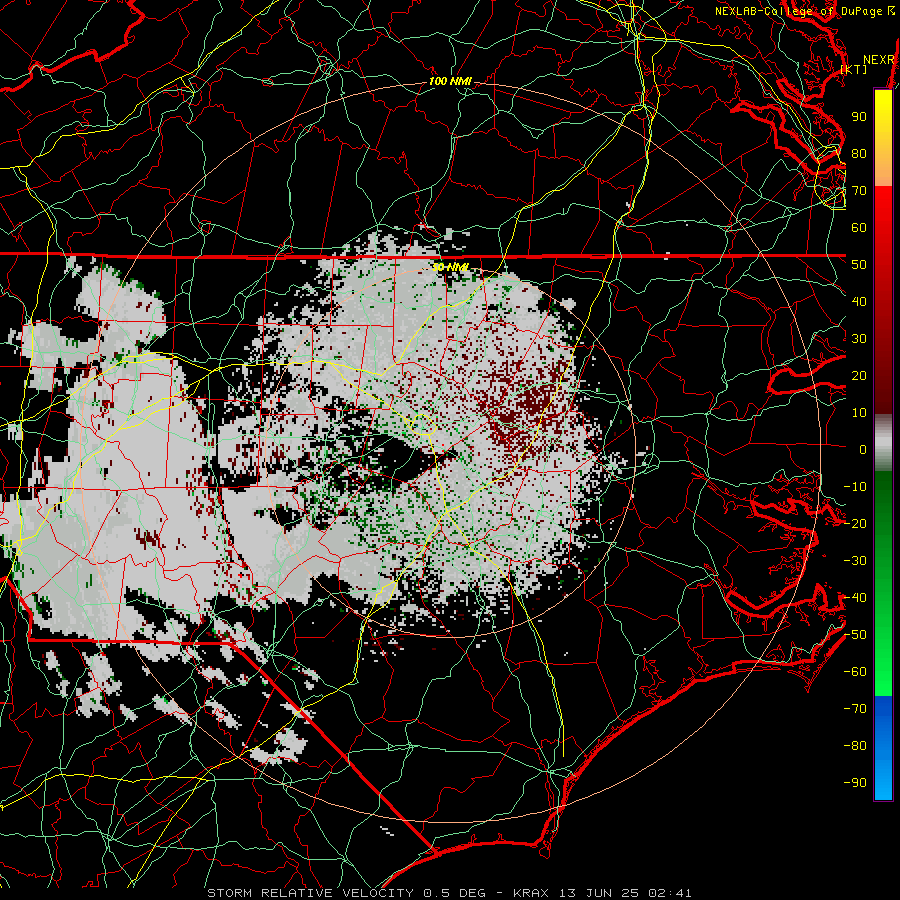Viewport: 900px width, 900px height.
Task: Click the -90 knot scale label
Action: point(855,783)
